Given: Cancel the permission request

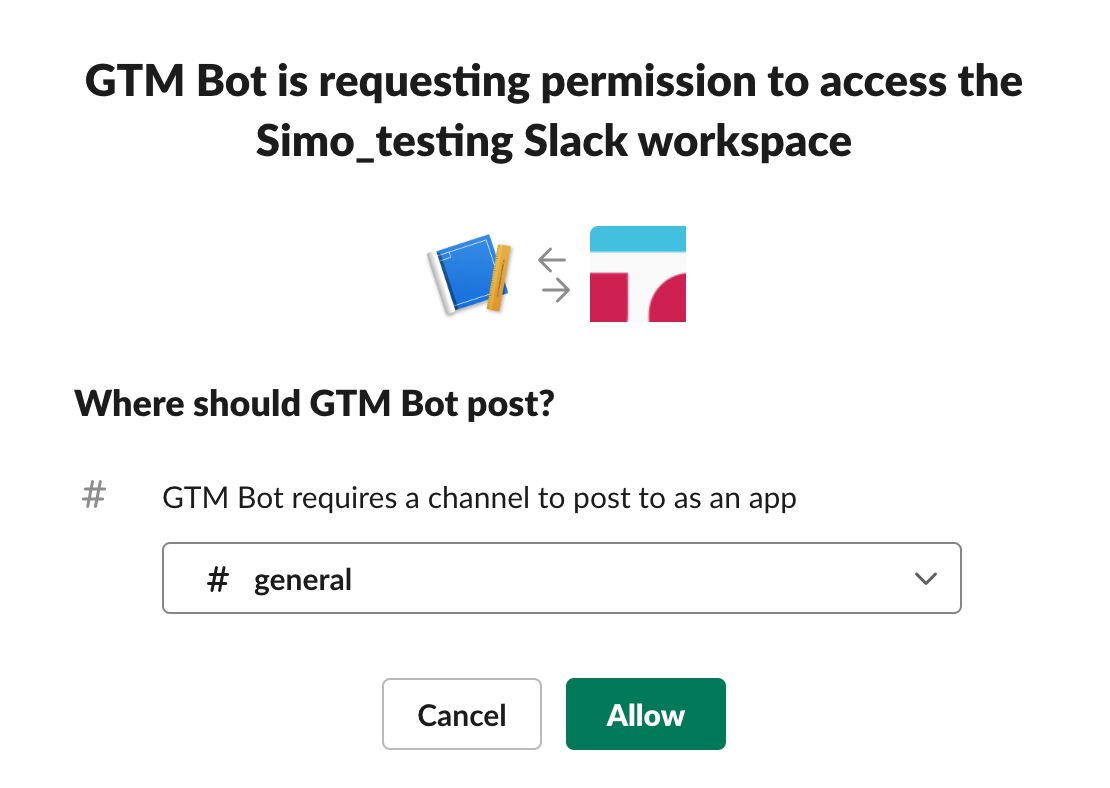Looking at the screenshot, I should (462, 714).
